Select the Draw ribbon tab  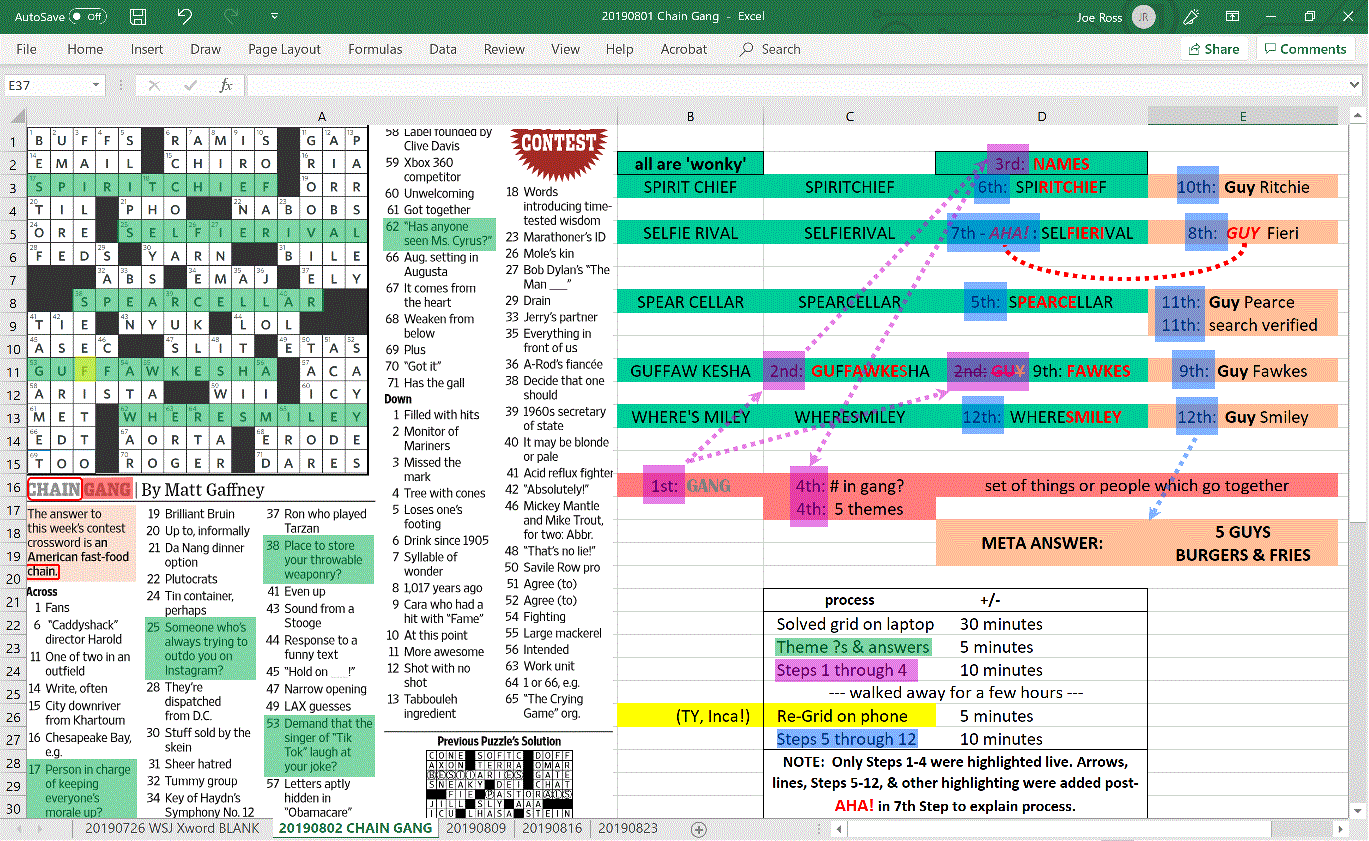coord(206,49)
